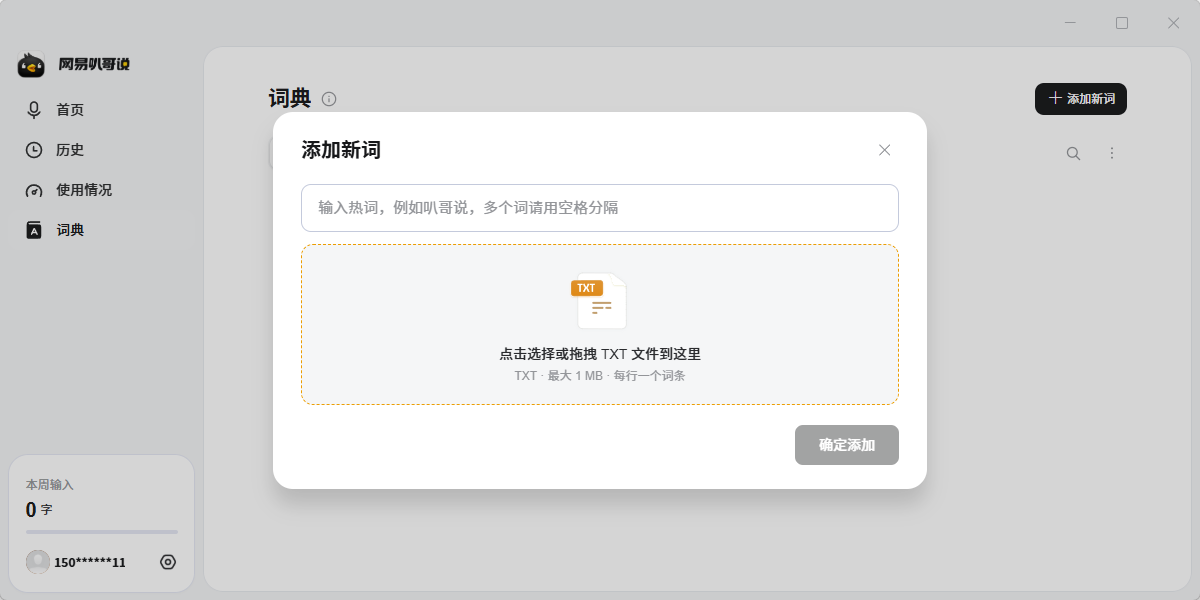Open the three-dot more options menu
The width and height of the screenshot is (1200, 600).
(x=1111, y=153)
